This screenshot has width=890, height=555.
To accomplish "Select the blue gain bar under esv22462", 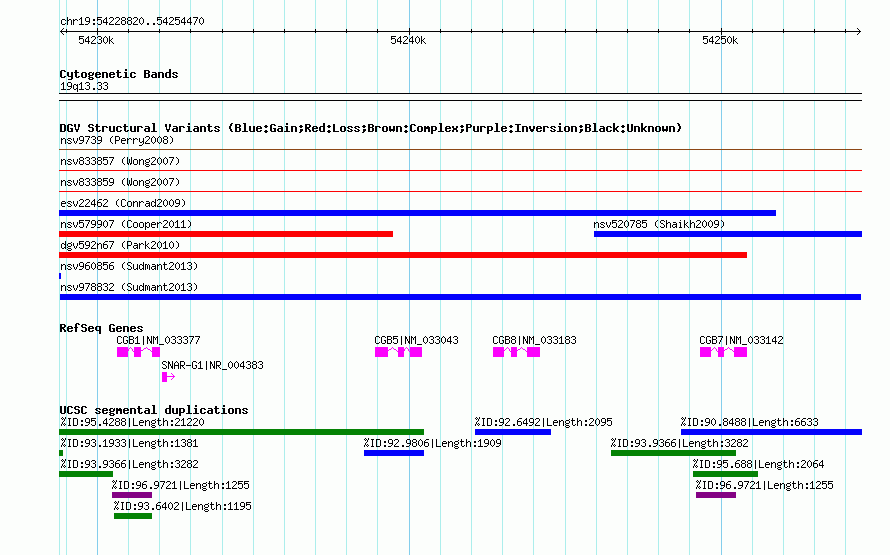I will coord(417,213).
